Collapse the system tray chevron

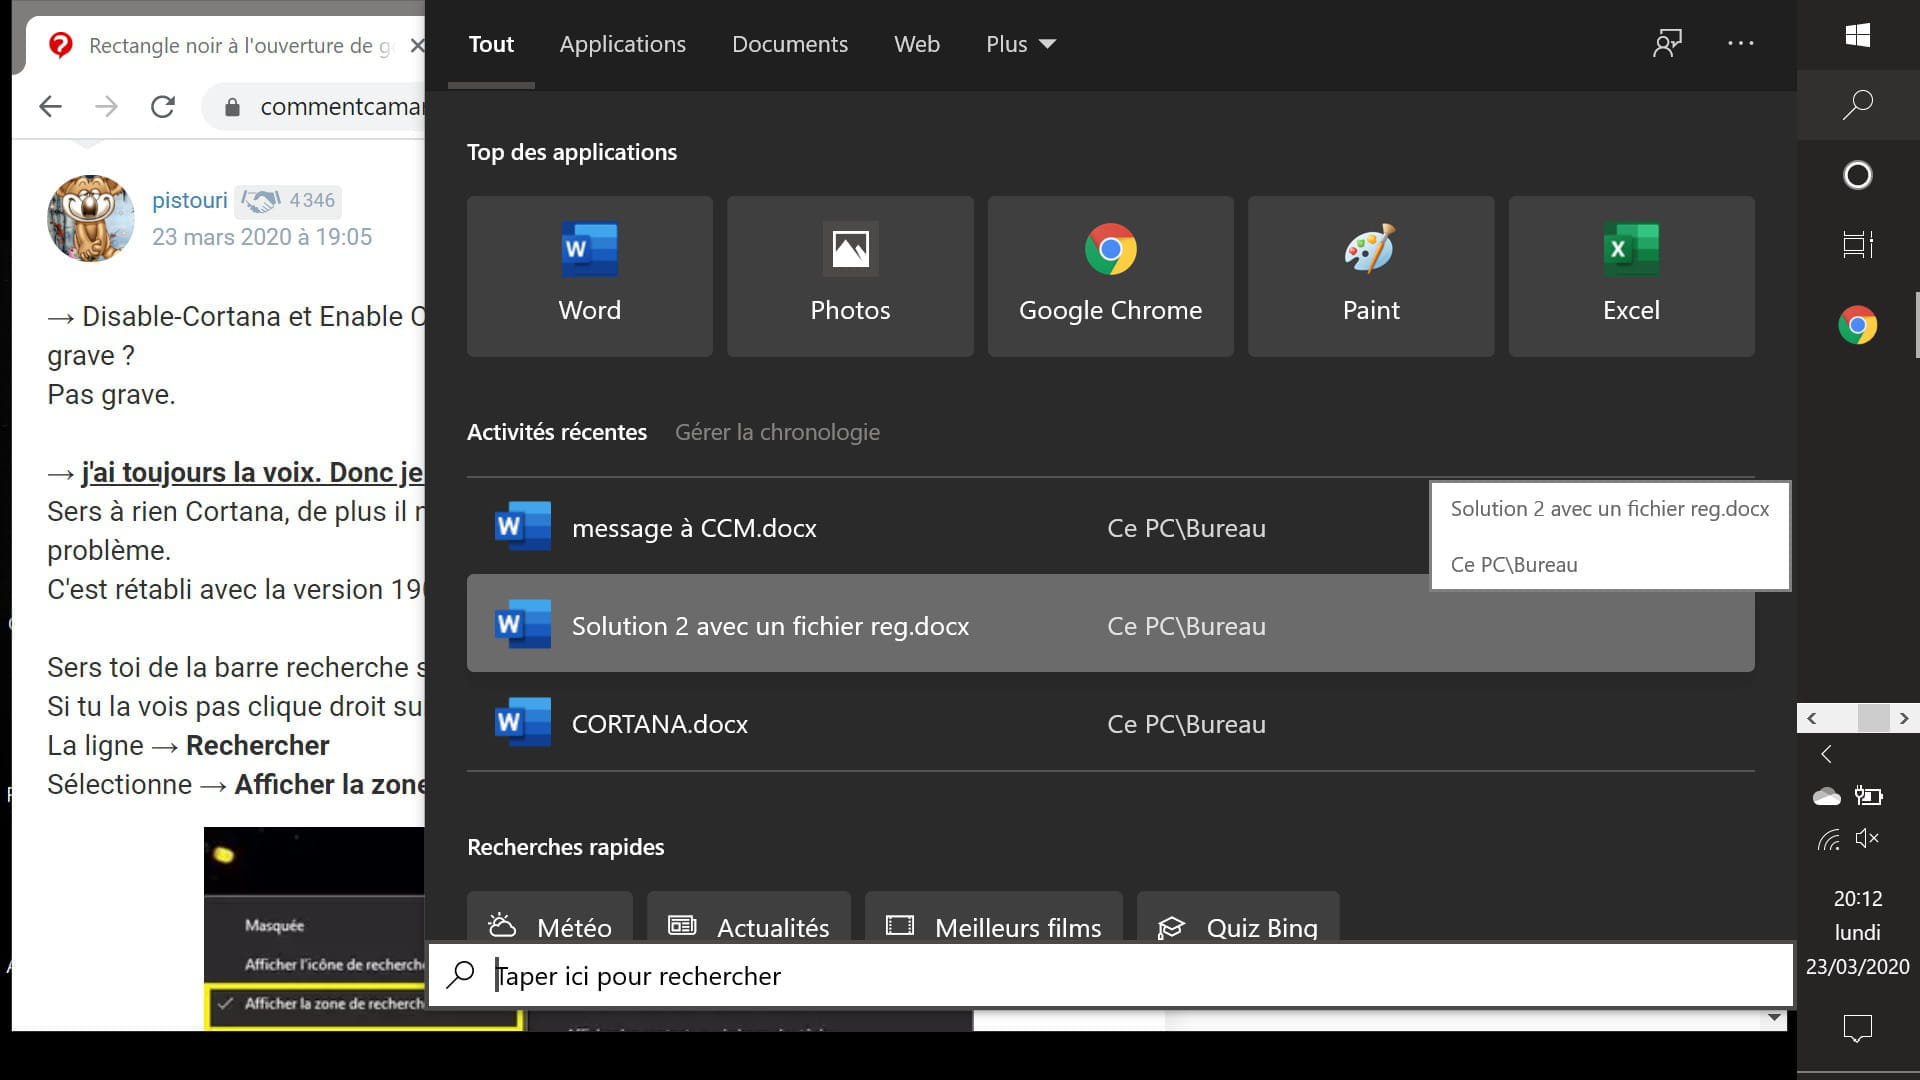[1826, 754]
